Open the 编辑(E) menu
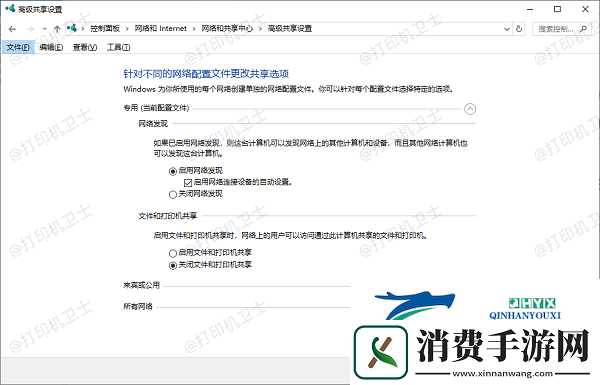The height and width of the screenshot is (385, 600). [51, 47]
